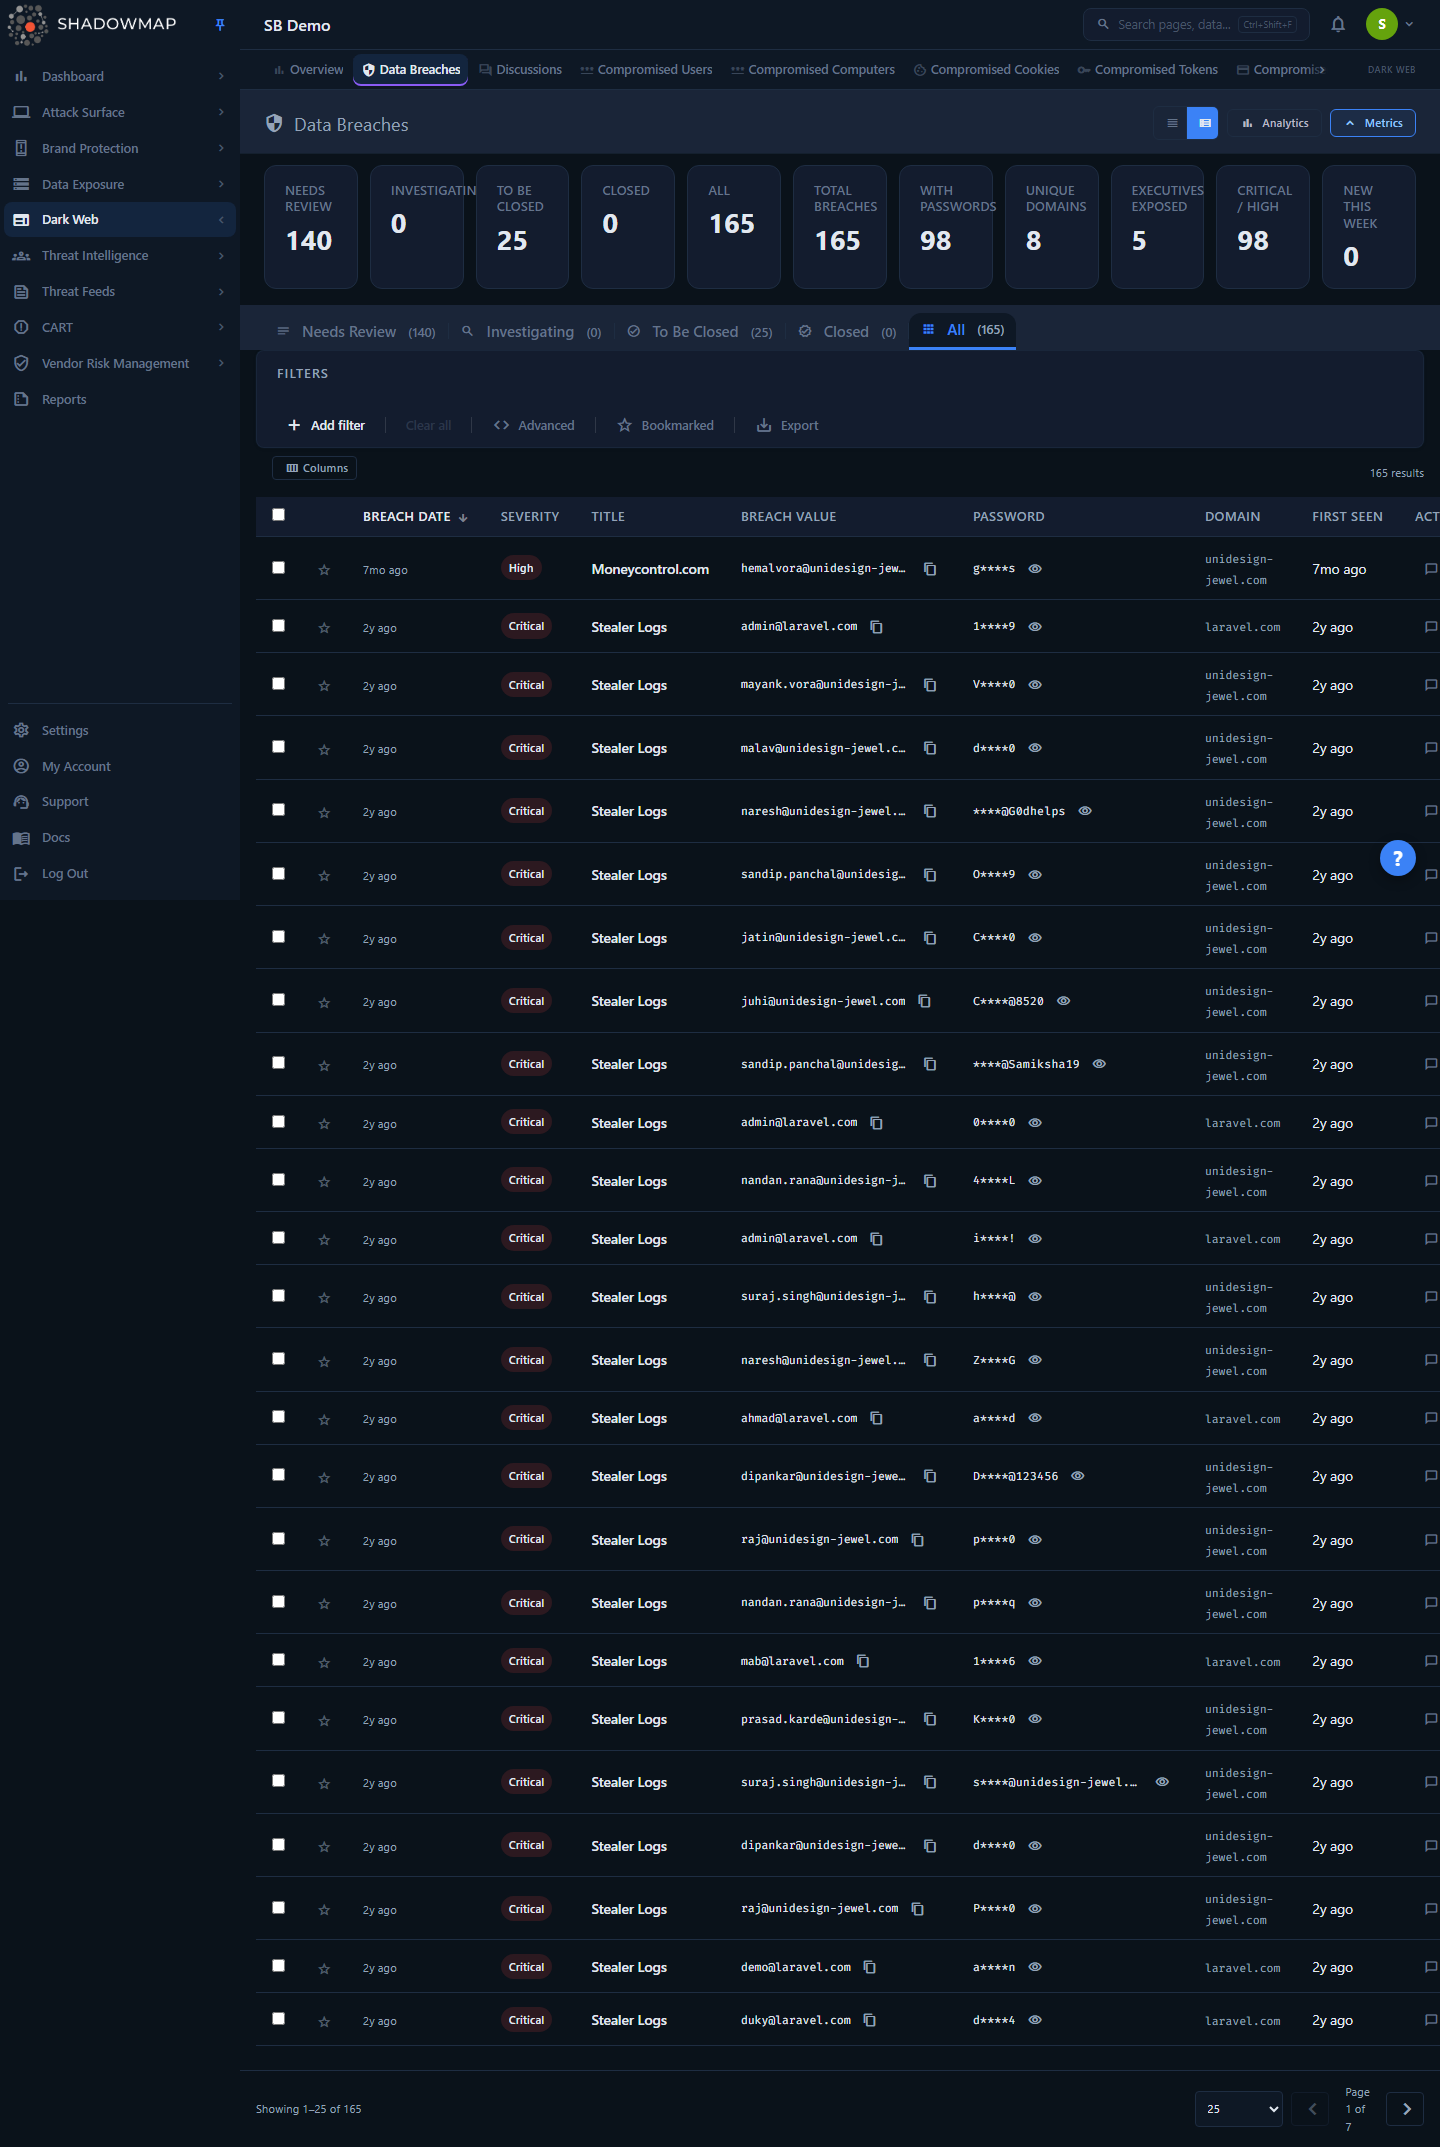Select the card view layout icon
Viewport: 1440px width, 2147px height.
pos(1204,123)
